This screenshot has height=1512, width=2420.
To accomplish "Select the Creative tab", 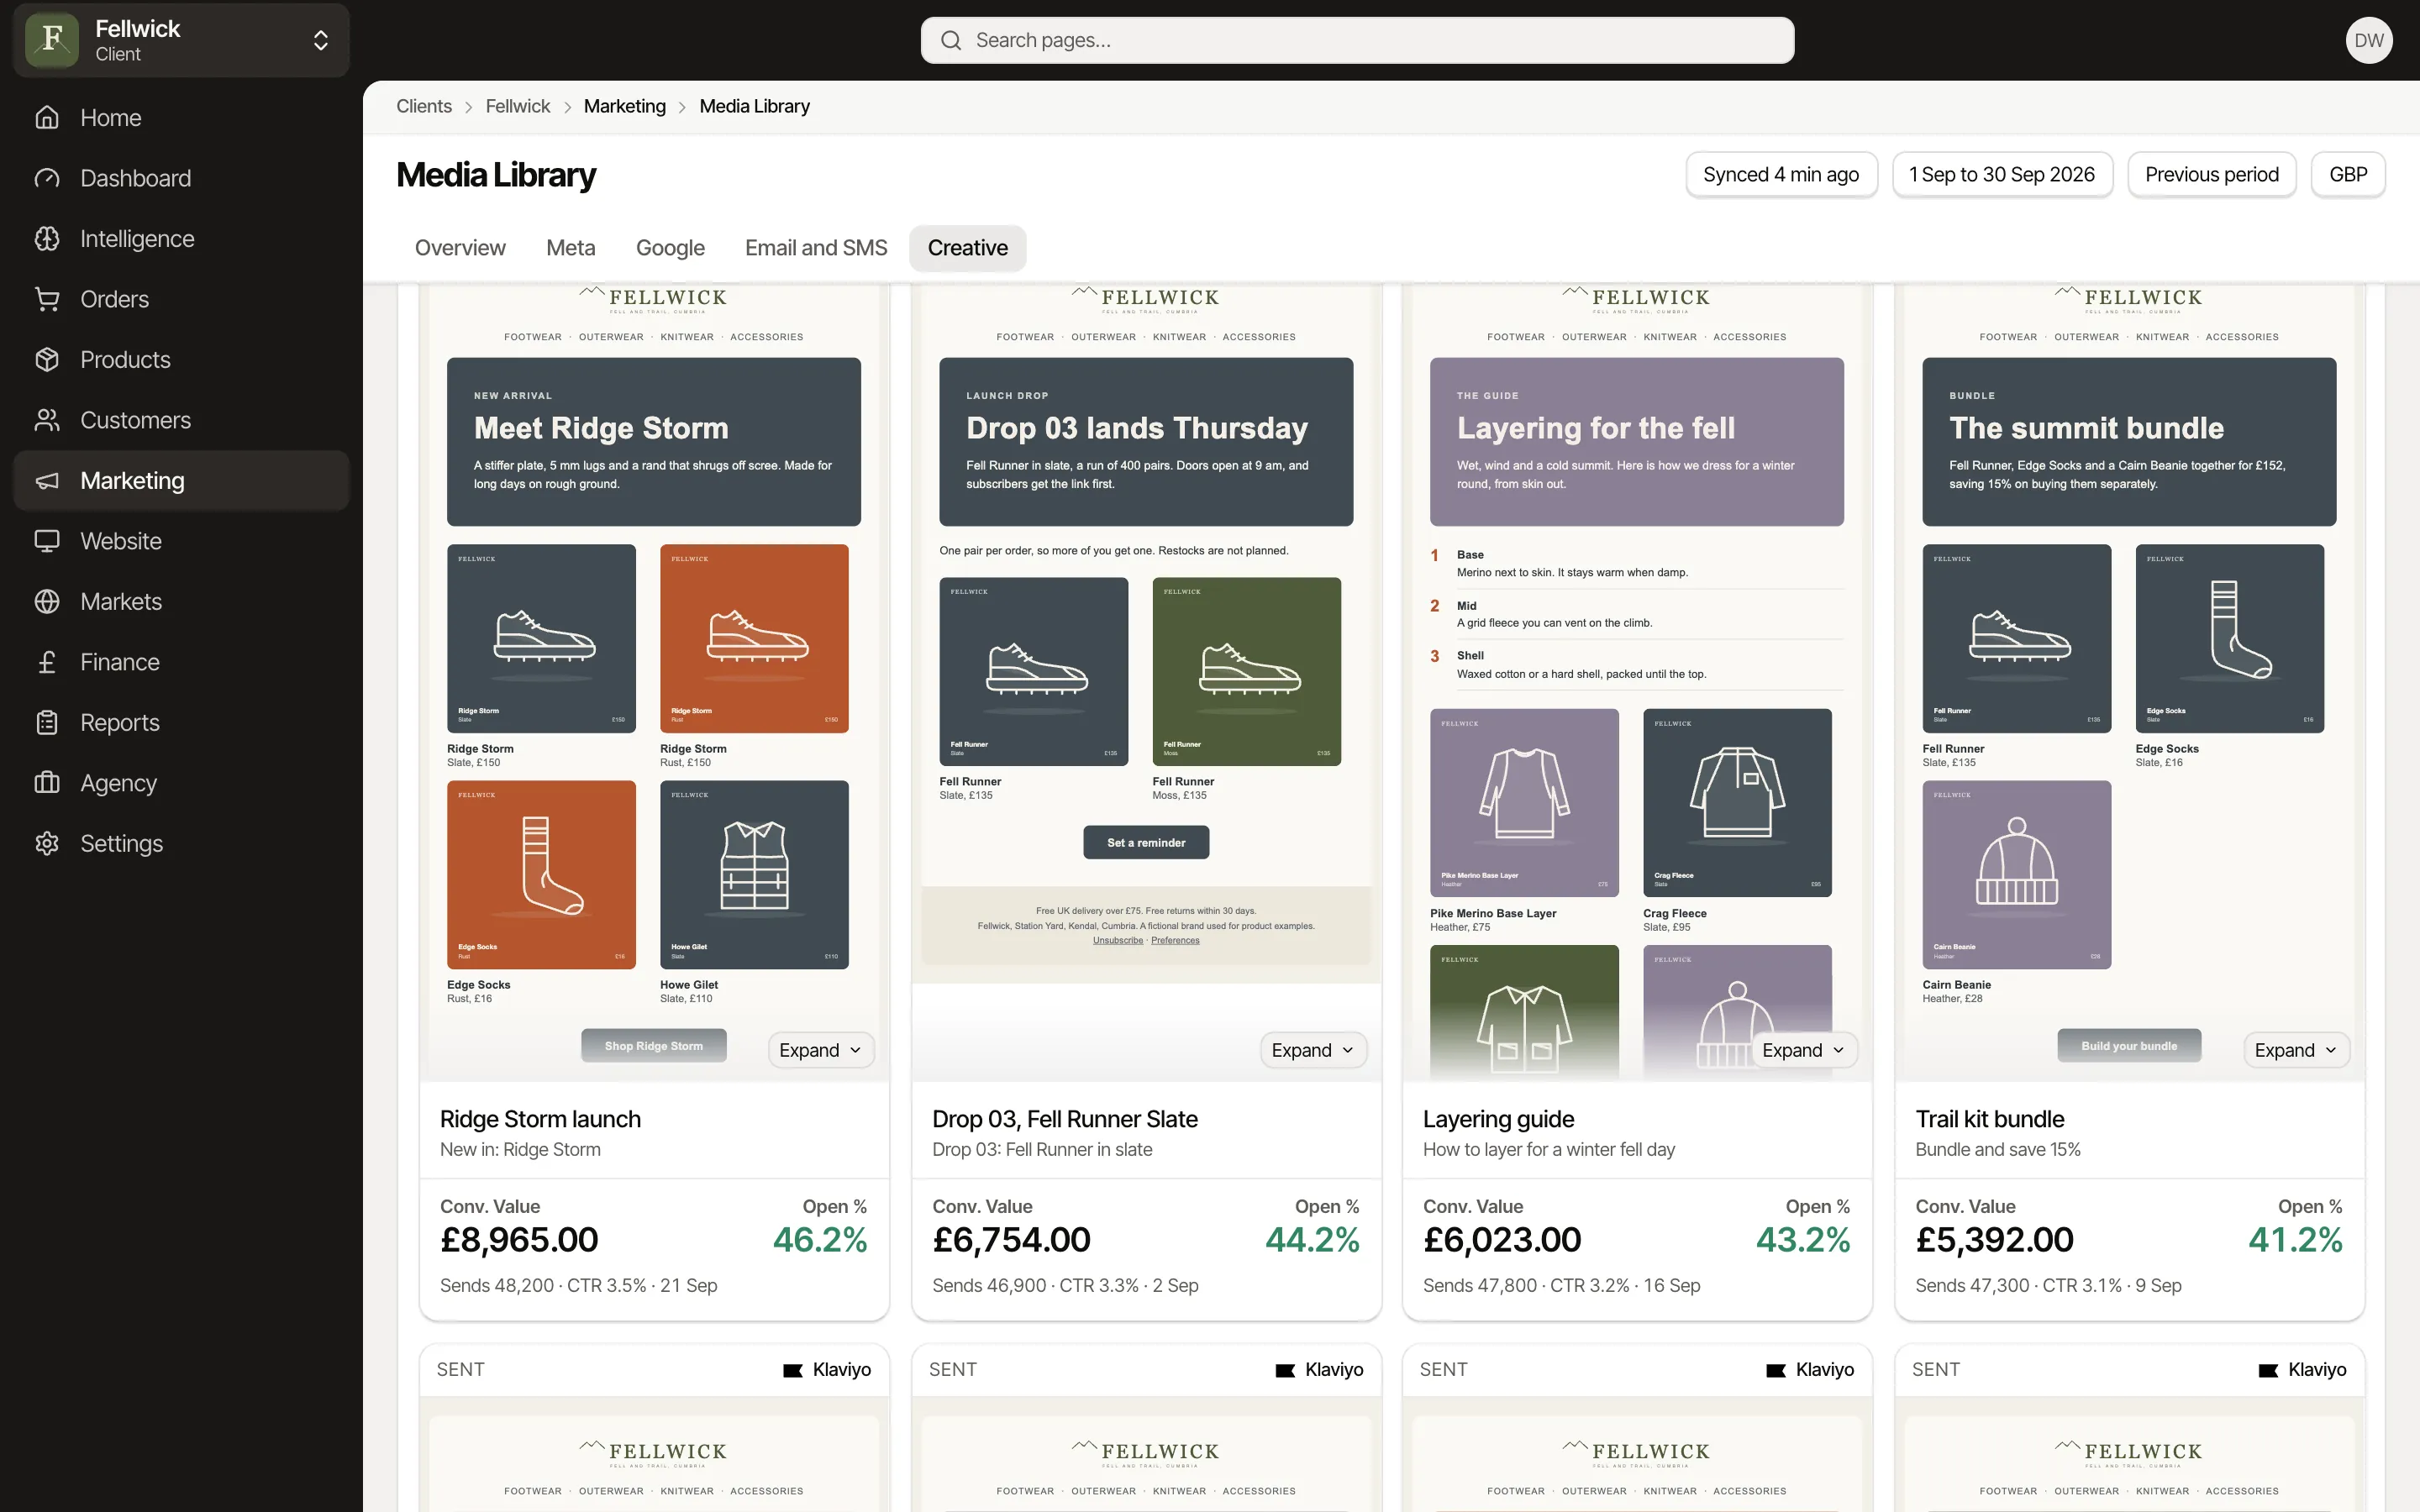I will [x=967, y=248].
